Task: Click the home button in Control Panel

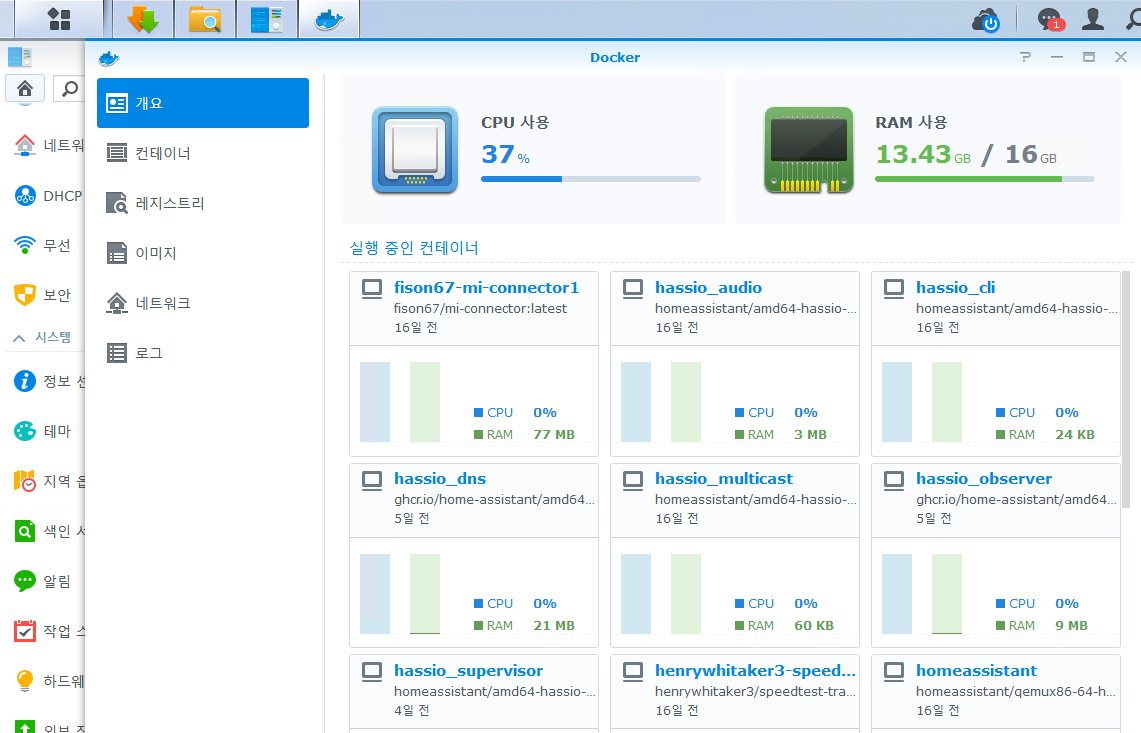Action: (x=25, y=89)
